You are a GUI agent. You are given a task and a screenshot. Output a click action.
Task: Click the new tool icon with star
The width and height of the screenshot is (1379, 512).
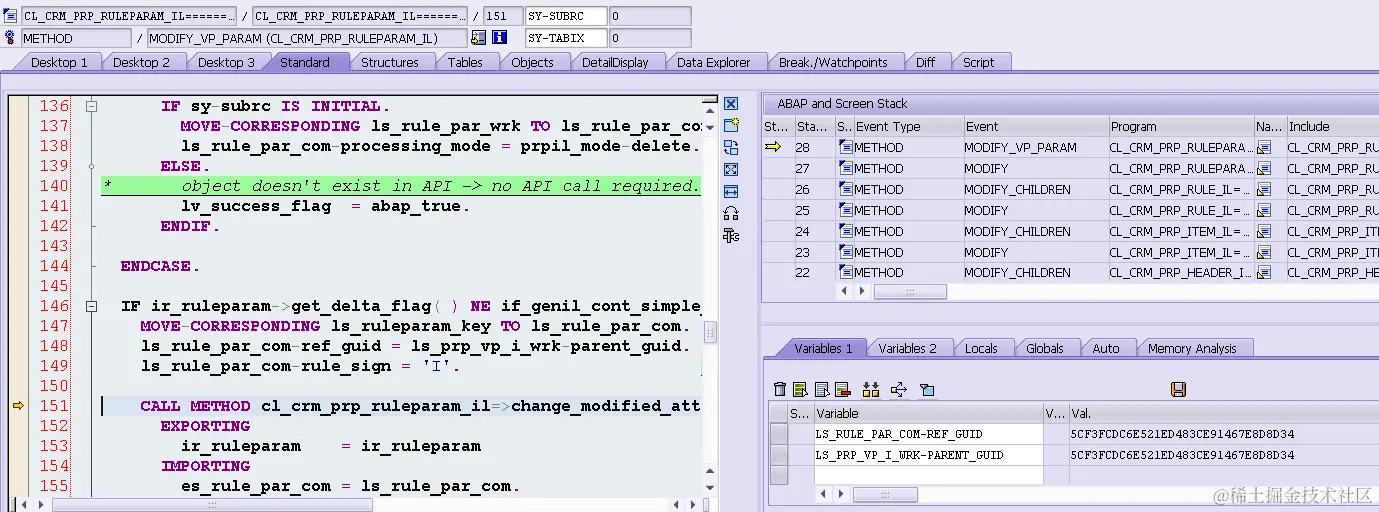731,125
